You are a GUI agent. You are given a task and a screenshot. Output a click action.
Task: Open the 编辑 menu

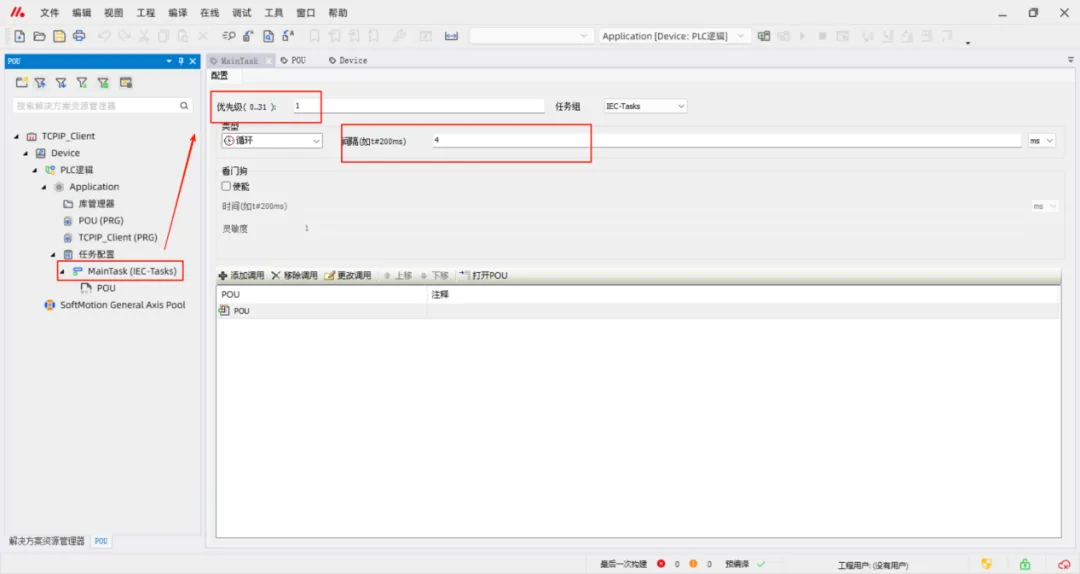(x=81, y=12)
